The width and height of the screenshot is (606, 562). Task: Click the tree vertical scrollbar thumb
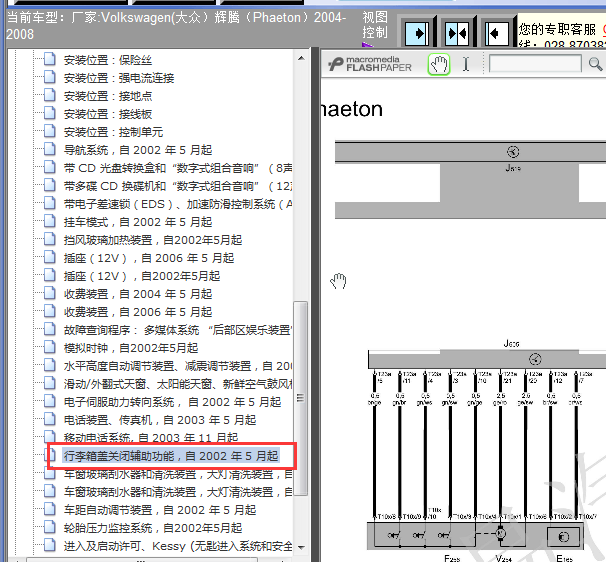tap(301, 398)
